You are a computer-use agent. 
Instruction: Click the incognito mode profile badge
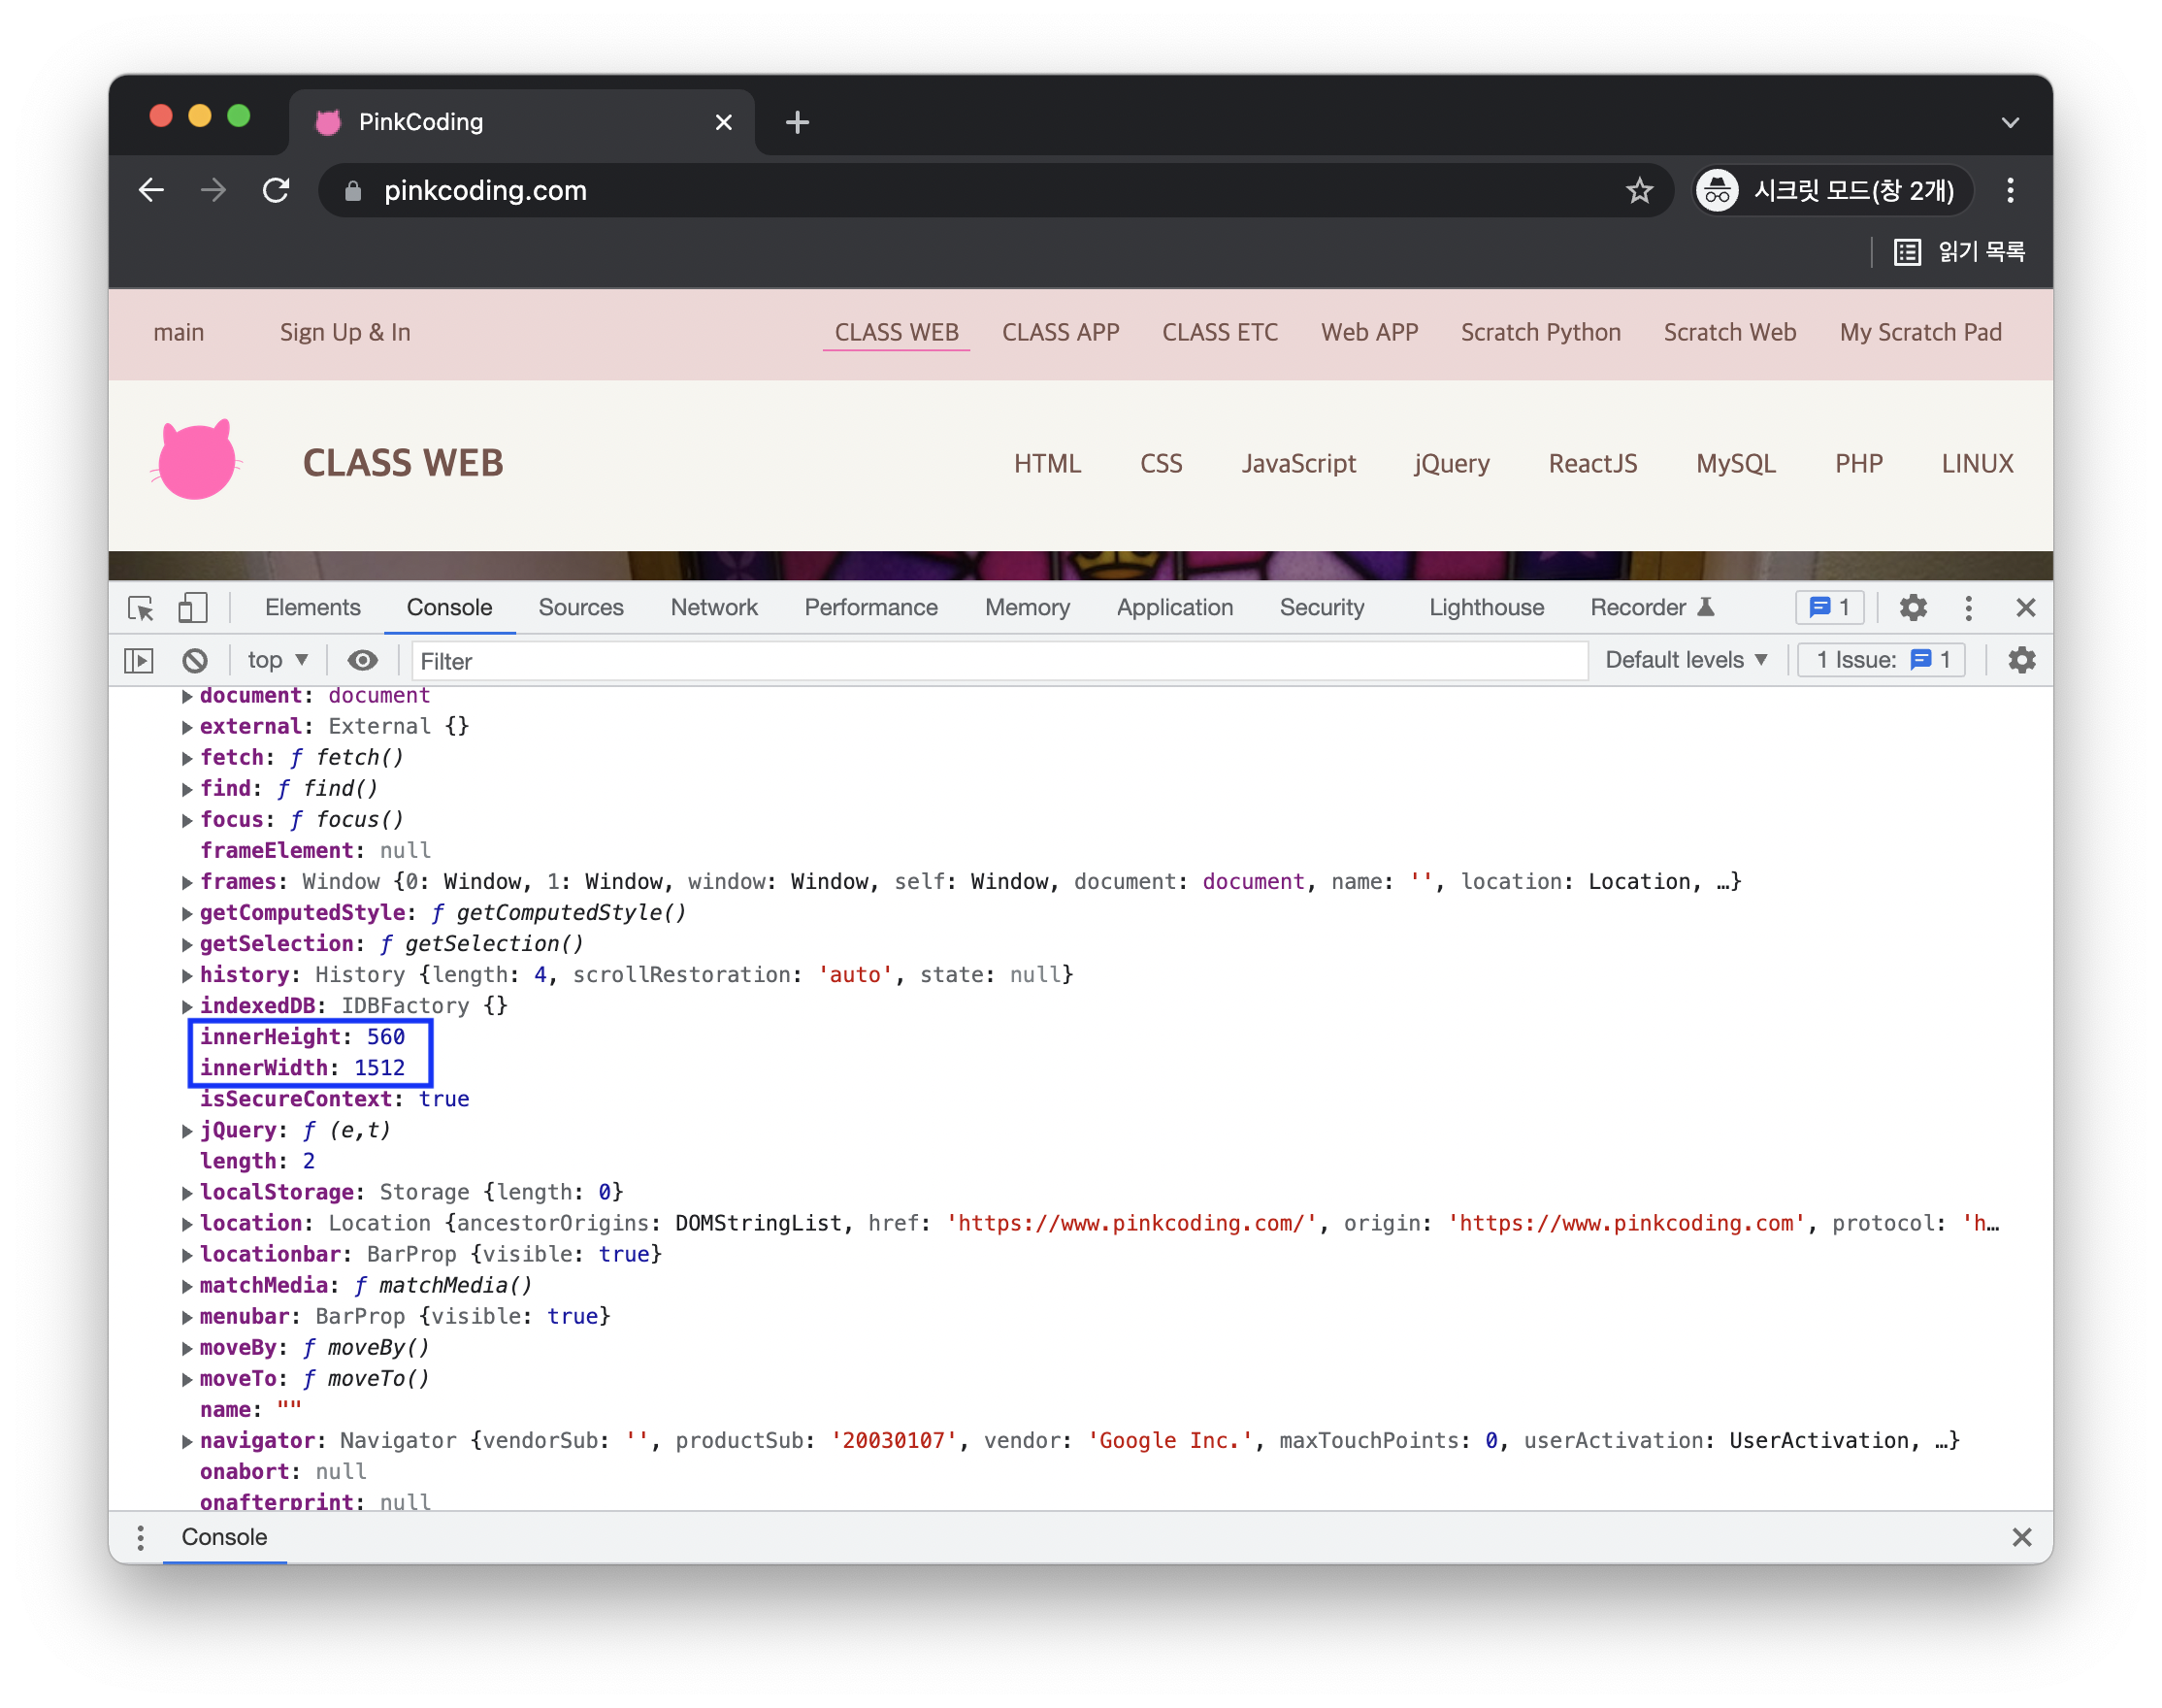pos(1832,190)
